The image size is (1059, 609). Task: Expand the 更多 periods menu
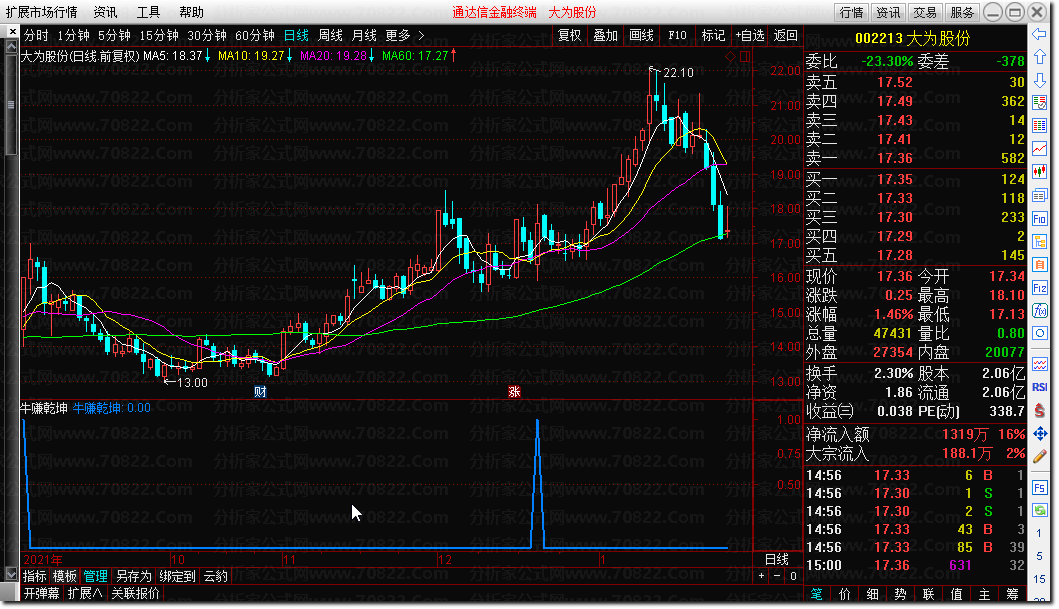point(405,35)
